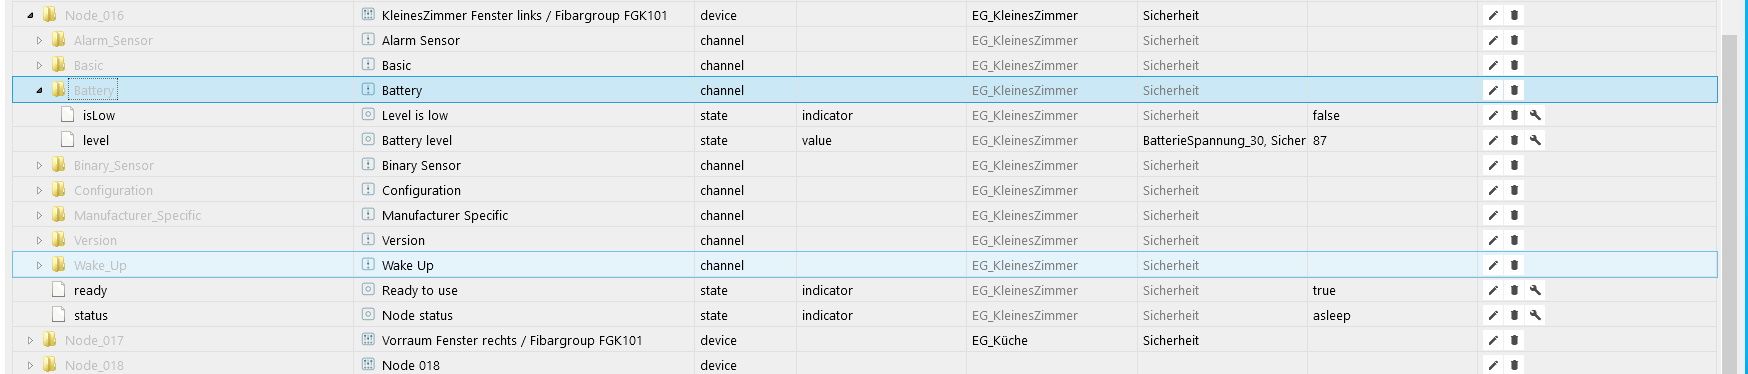Collapse the Node_016 tree node
Screen dimensions: 1748x374
30,16
